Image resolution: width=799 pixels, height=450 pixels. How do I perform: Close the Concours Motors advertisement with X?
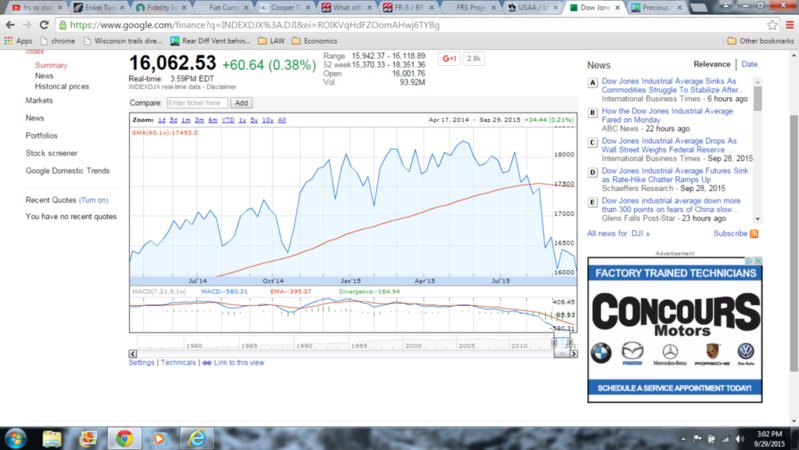758,260
